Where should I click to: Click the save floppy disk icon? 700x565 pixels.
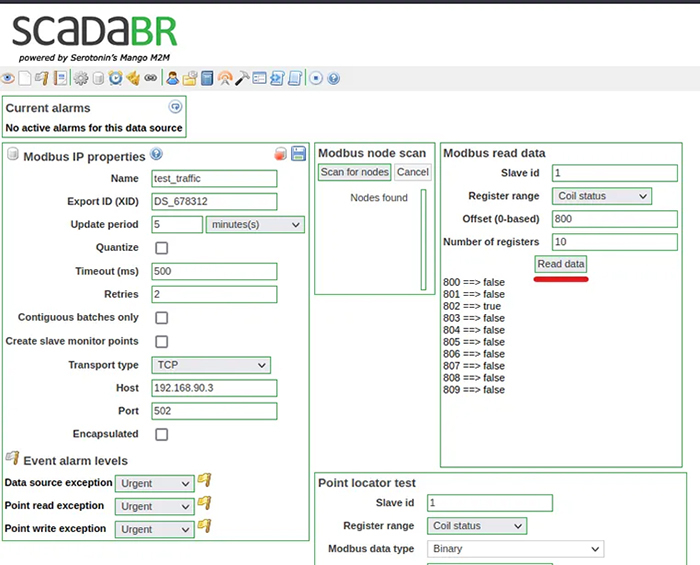(x=298, y=154)
